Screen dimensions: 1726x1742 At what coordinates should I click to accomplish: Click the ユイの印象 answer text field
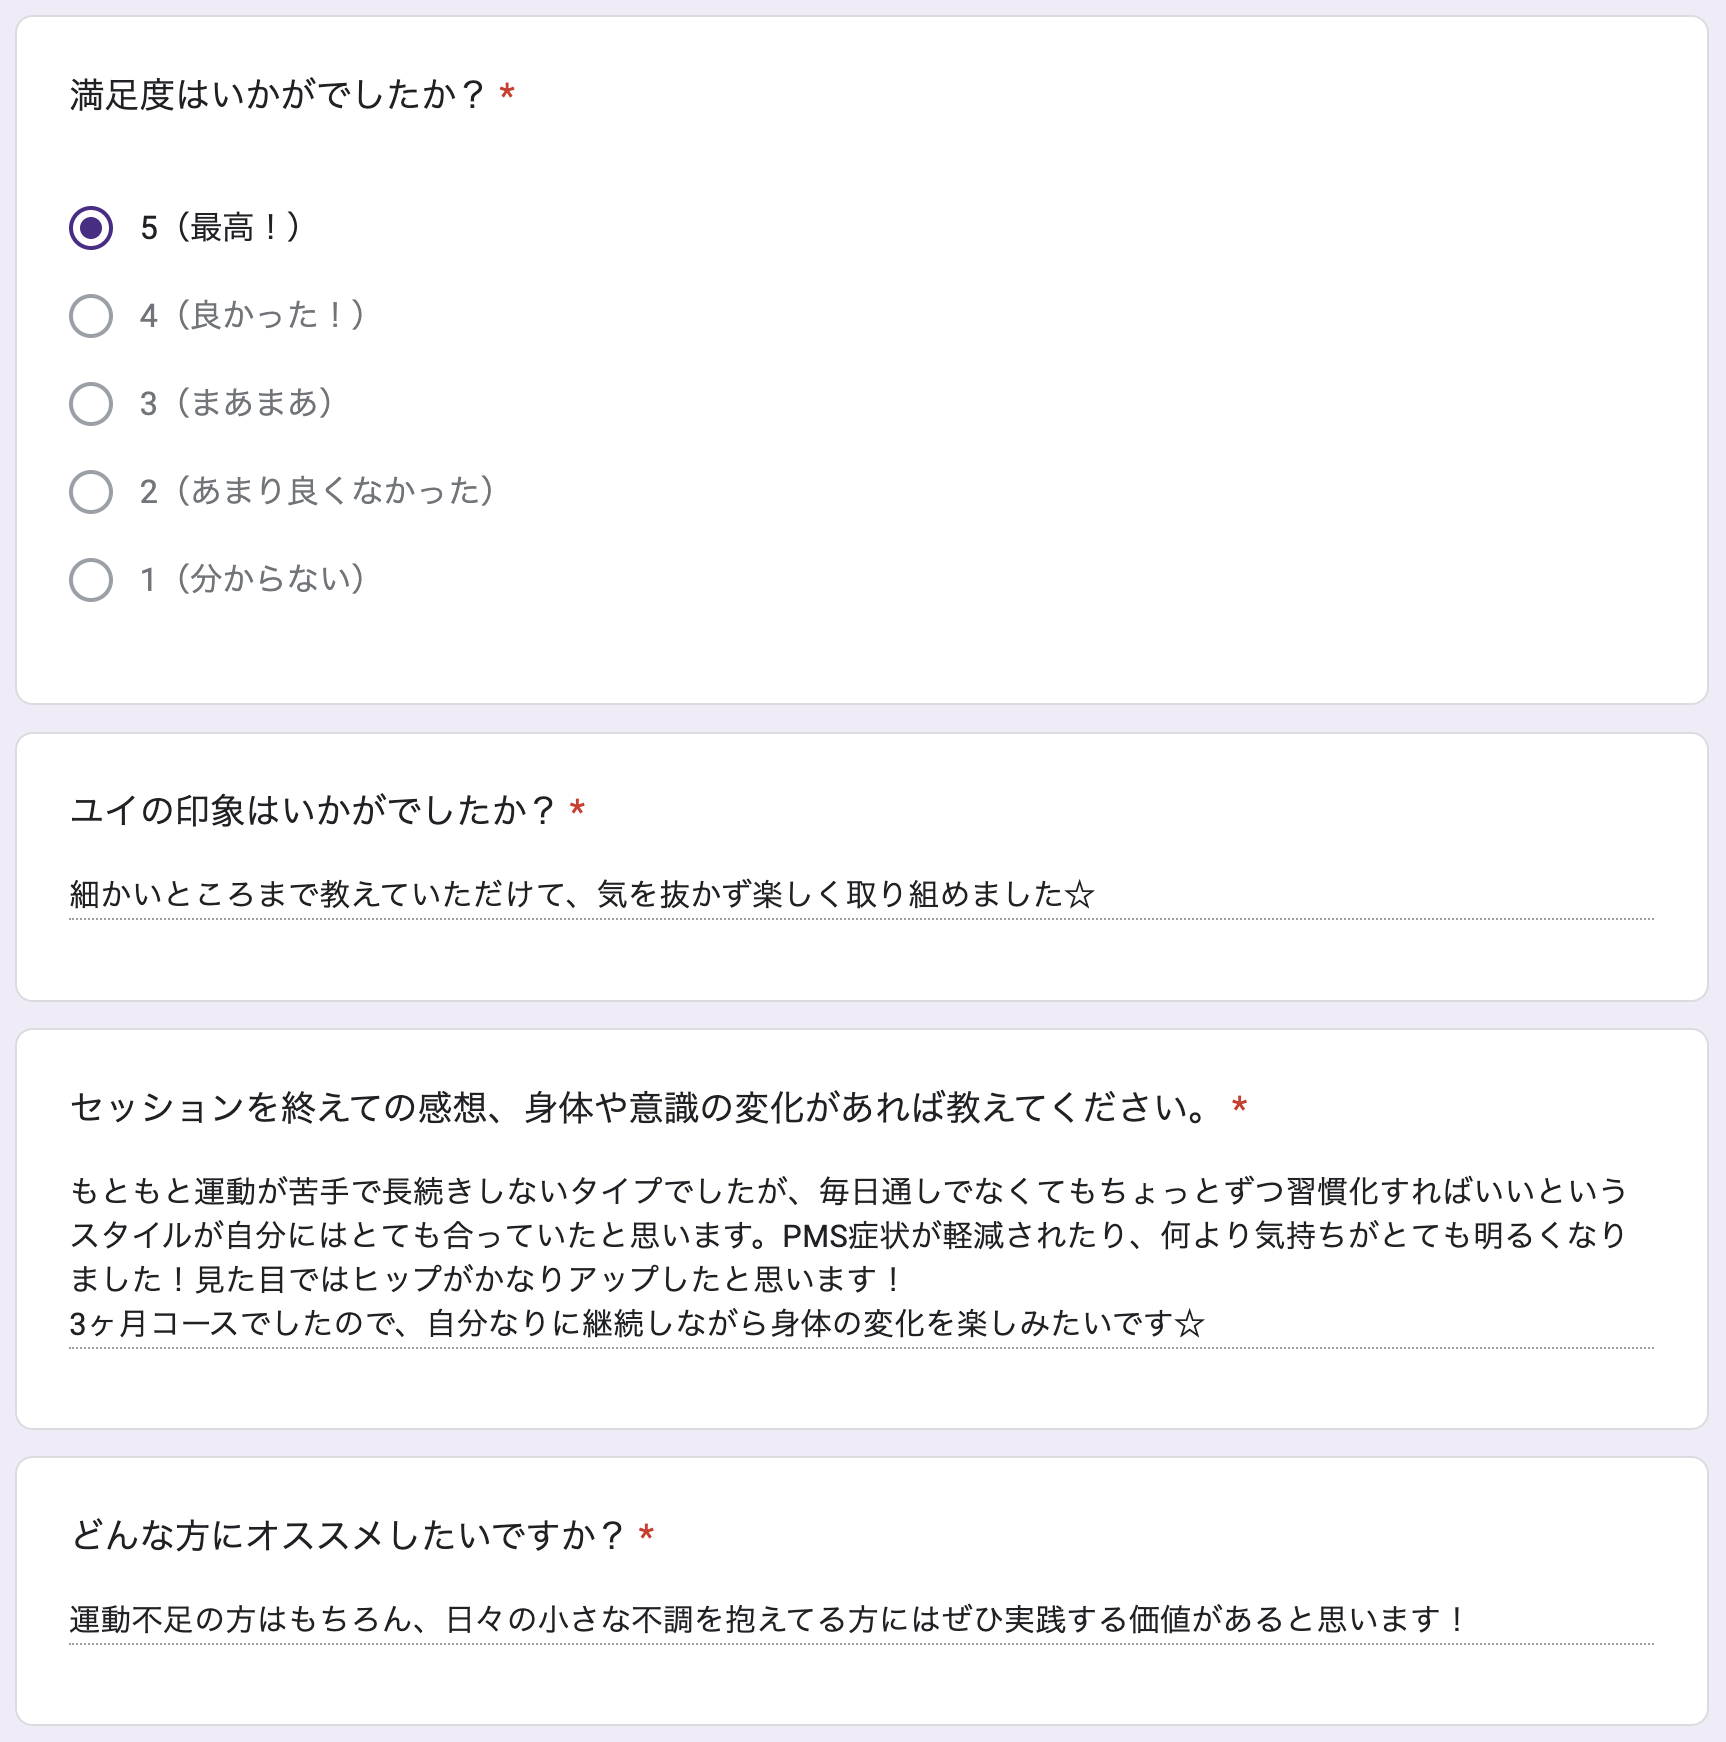pos(861,894)
